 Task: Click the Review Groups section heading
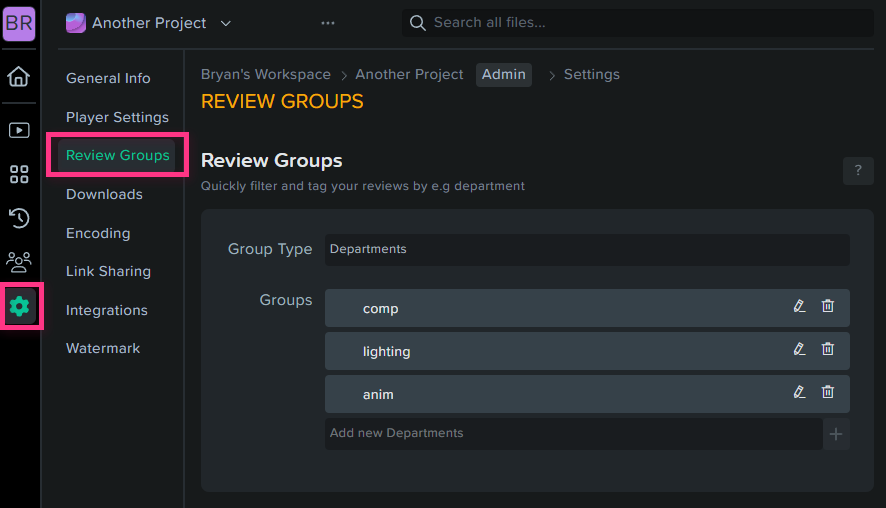(x=272, y=160)
